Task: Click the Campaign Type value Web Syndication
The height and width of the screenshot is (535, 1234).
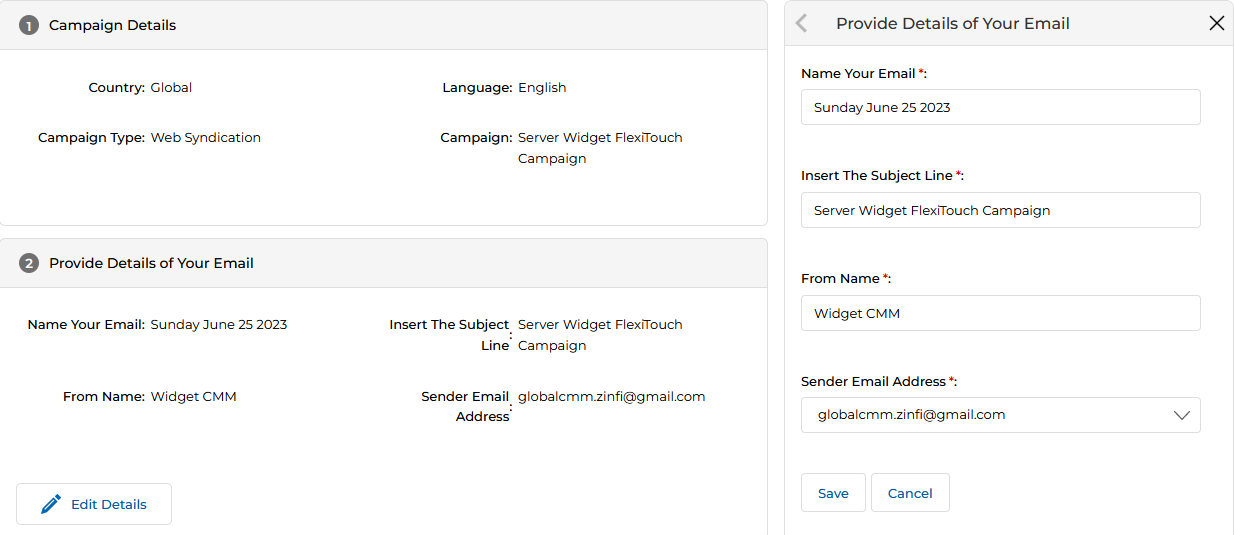Action: pyautogui.click(x=206, y=137)
